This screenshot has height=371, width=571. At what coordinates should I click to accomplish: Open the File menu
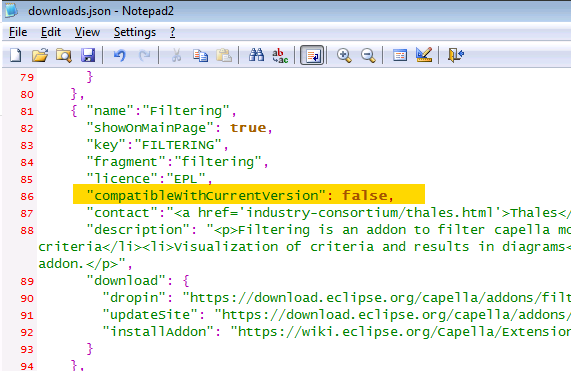pos(18,32)
